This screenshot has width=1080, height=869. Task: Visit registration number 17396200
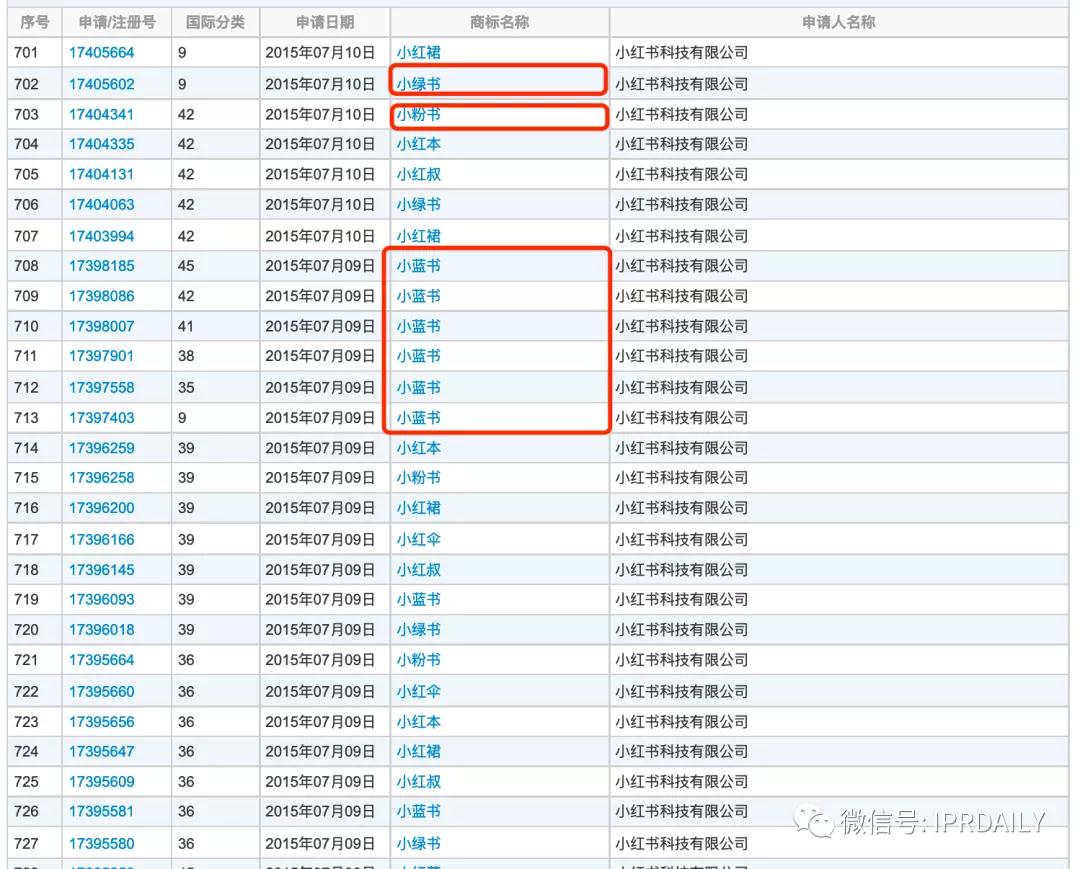[x=101, y=508]
